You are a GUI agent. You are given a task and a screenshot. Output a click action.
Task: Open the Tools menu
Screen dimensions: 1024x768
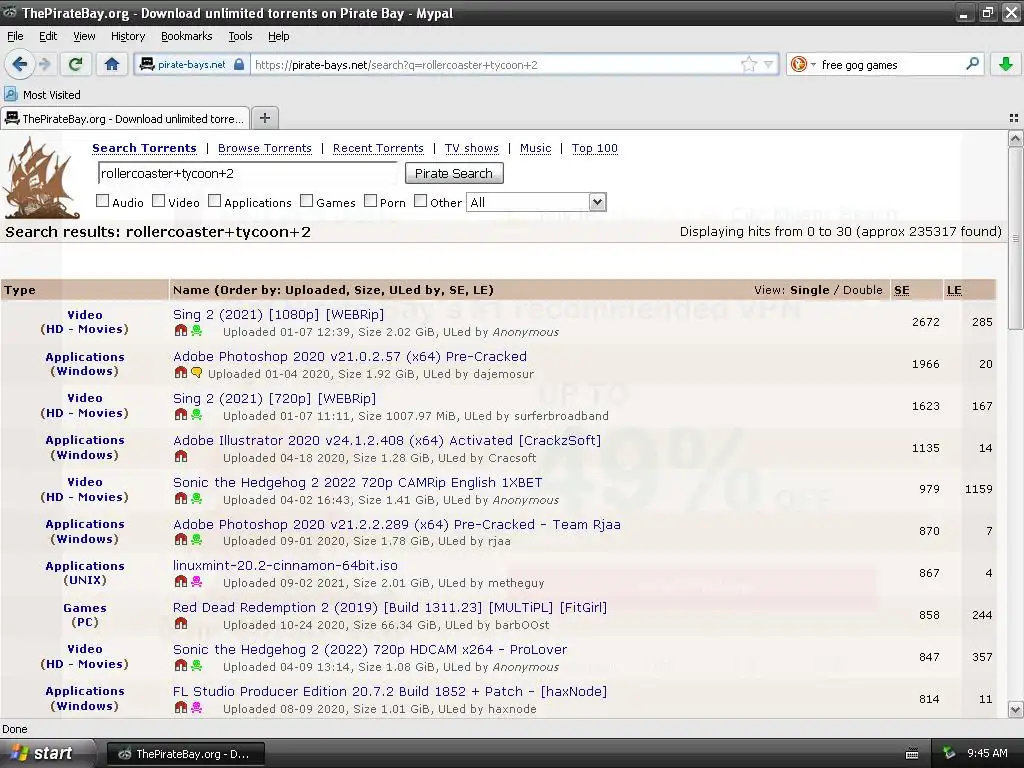click(x=240, y=37)
